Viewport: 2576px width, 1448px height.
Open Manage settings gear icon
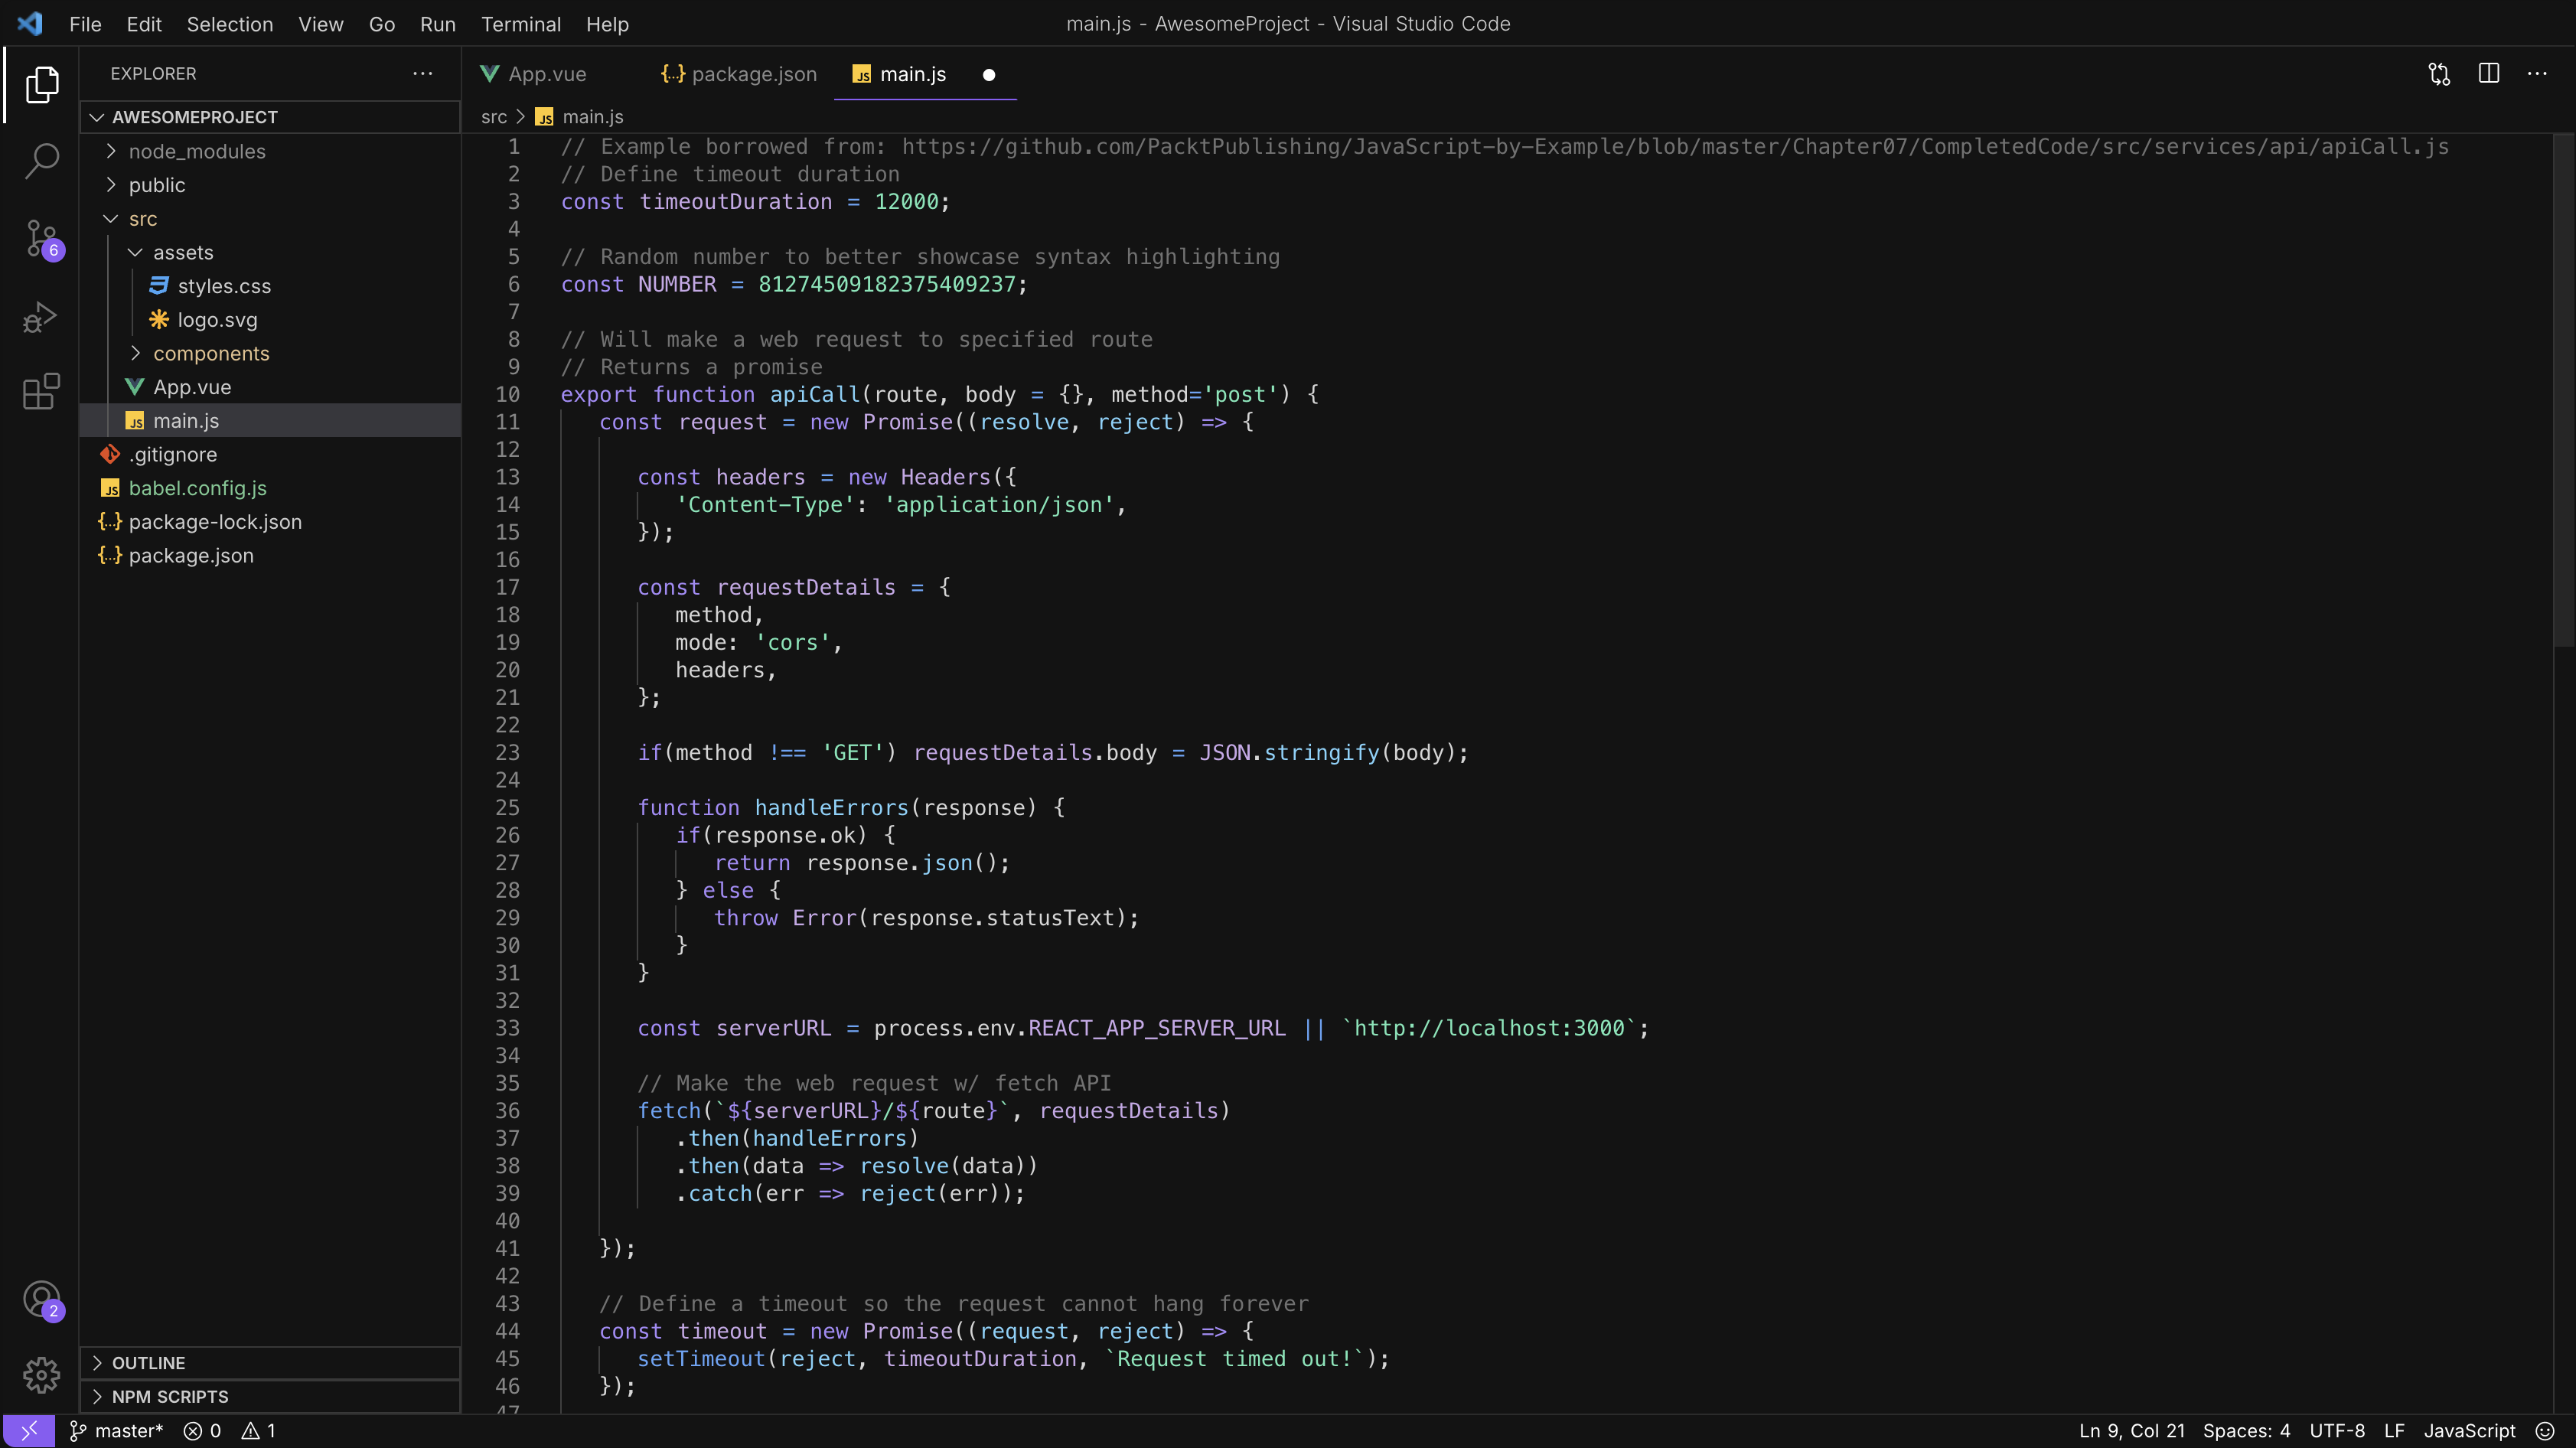(41, 1375)
